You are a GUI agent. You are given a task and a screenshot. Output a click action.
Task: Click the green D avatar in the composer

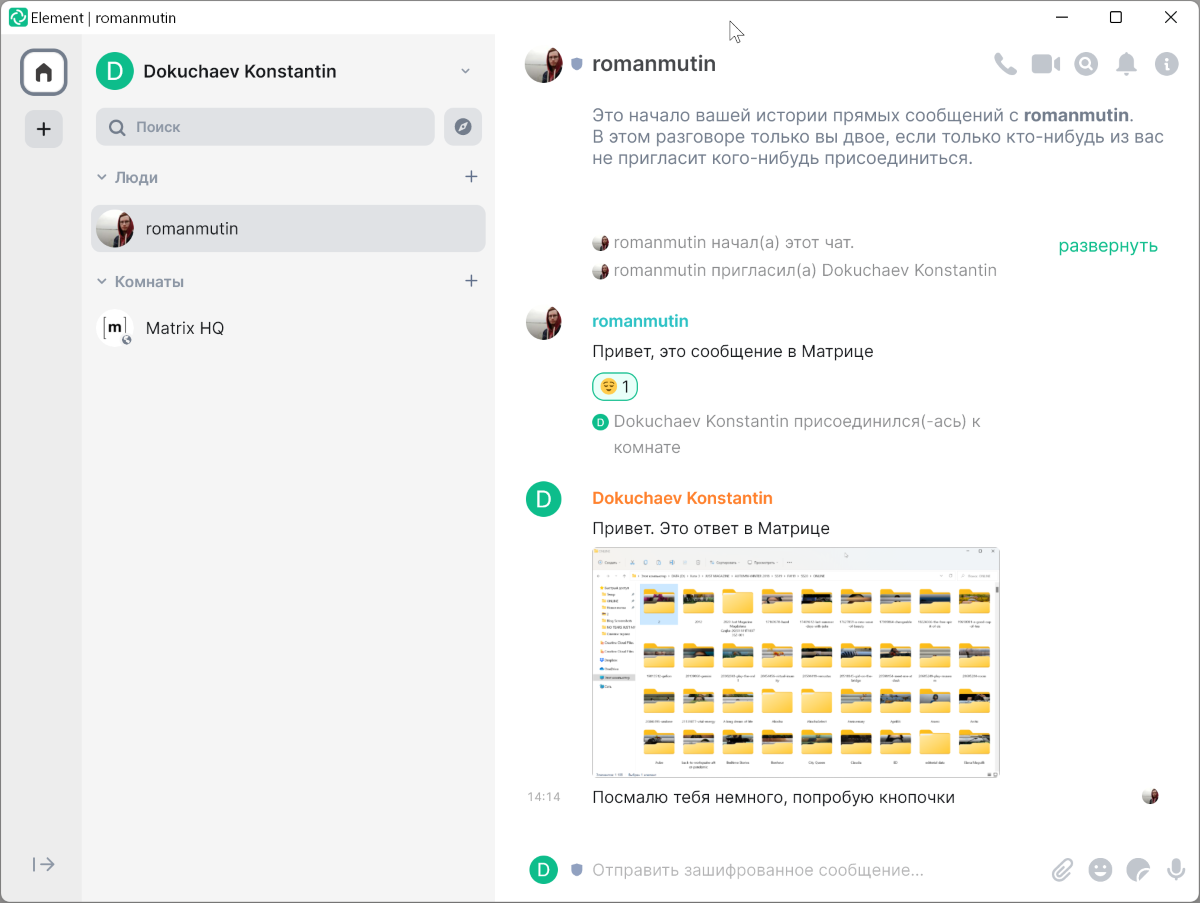543,870
